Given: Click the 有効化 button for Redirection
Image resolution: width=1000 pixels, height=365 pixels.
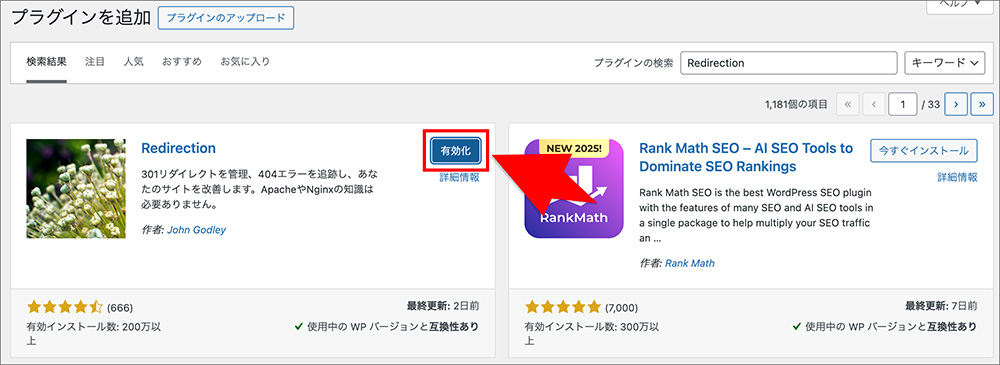Looking at the screenshot, I should (x=455, y=151).
